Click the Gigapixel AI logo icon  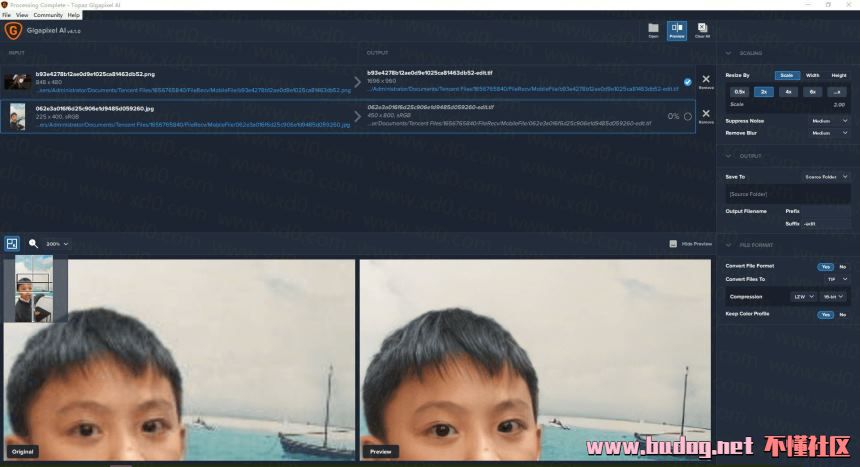click(x=13, y=31)
